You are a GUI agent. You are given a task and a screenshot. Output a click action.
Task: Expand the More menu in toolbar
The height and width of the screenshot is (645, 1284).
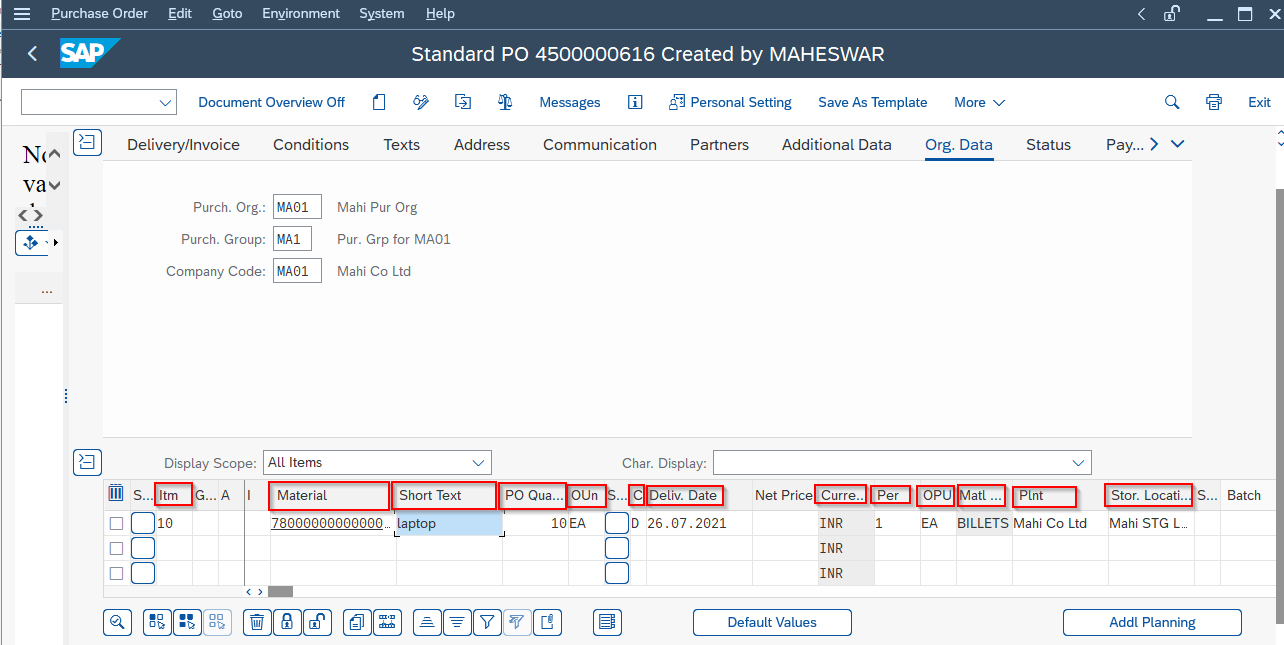pyautogui.click(x=979, y=102)
